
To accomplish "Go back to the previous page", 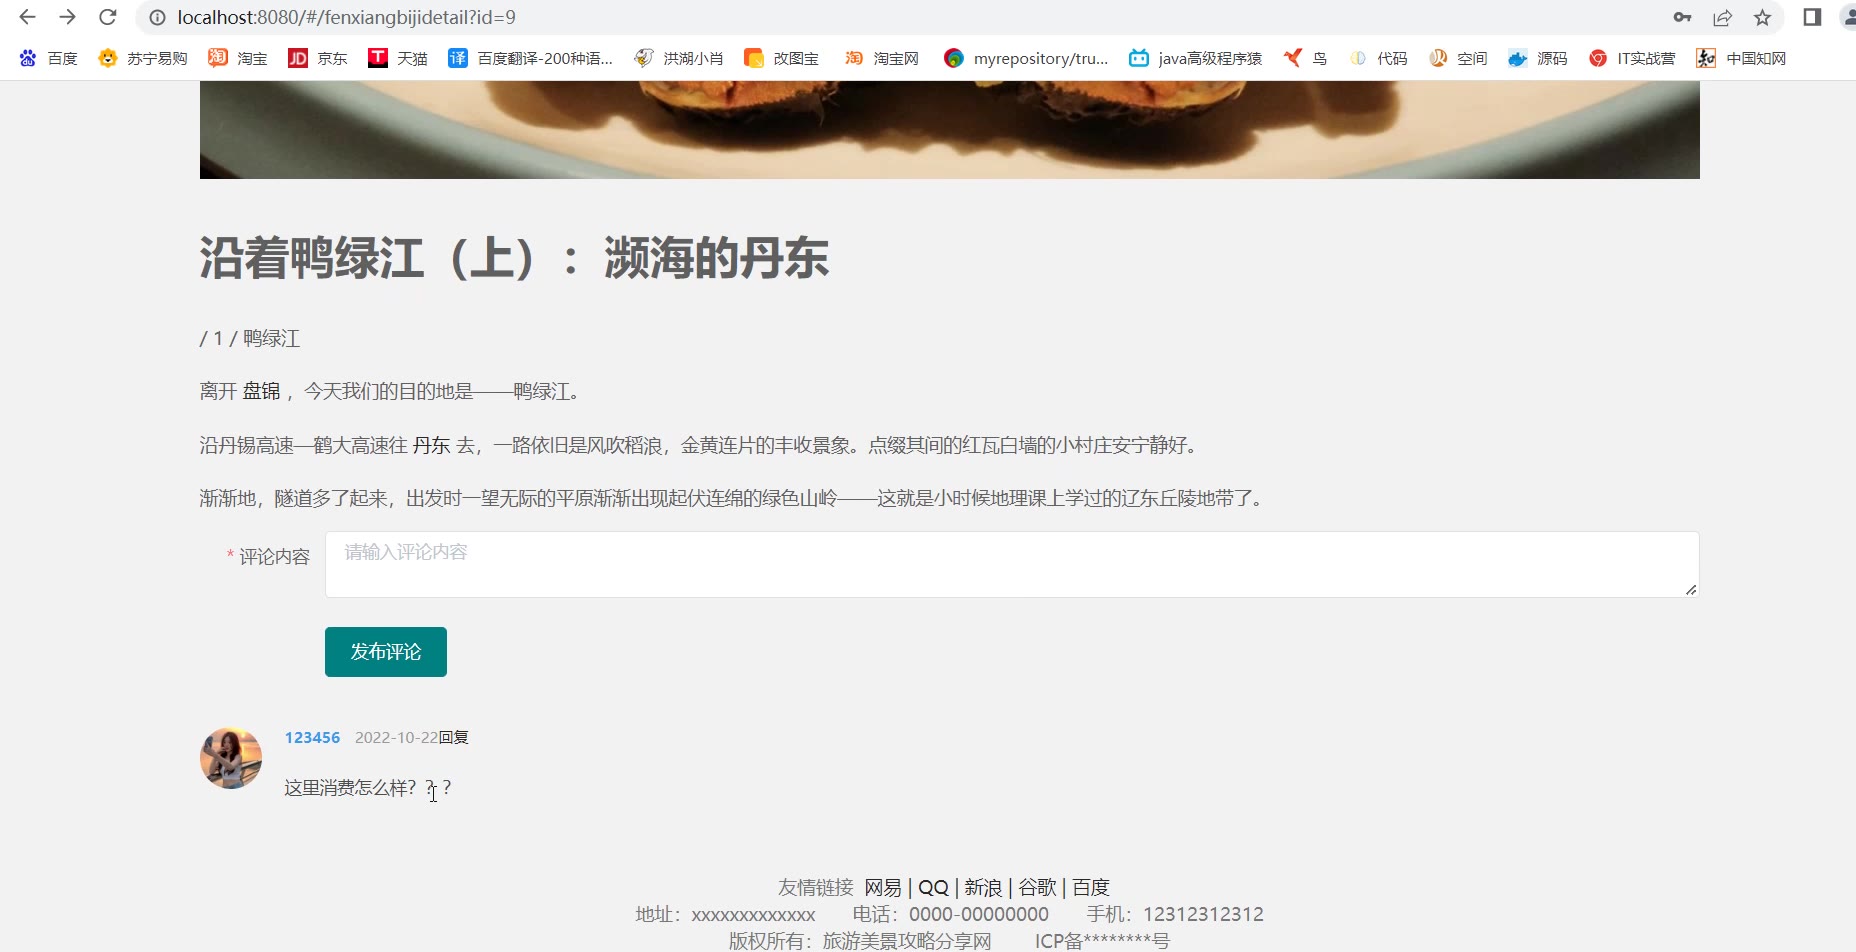I will point(27,17).
